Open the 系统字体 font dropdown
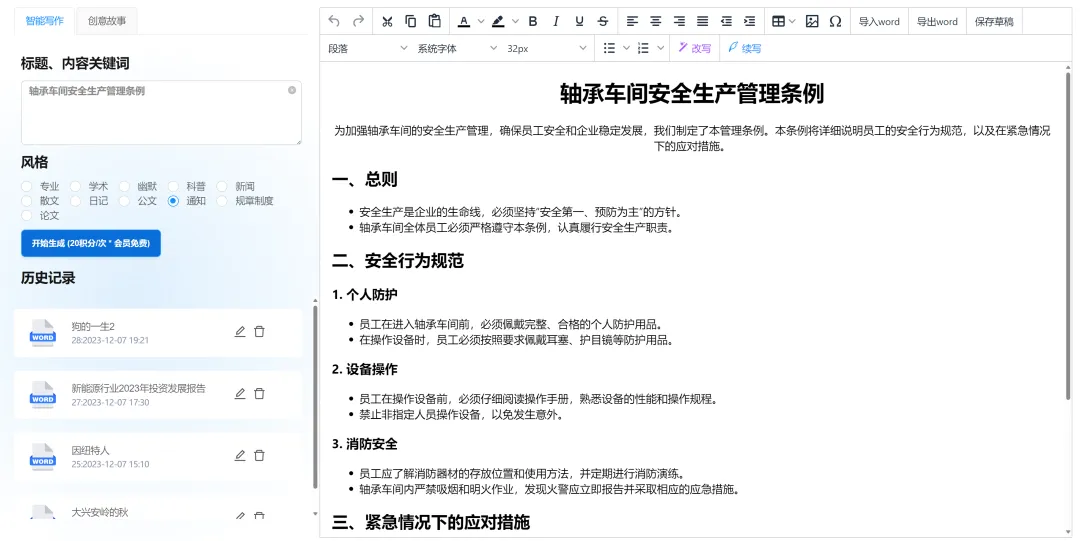Image resolution: width=1080 pixels, height=541 pixels. click(457, 48)
